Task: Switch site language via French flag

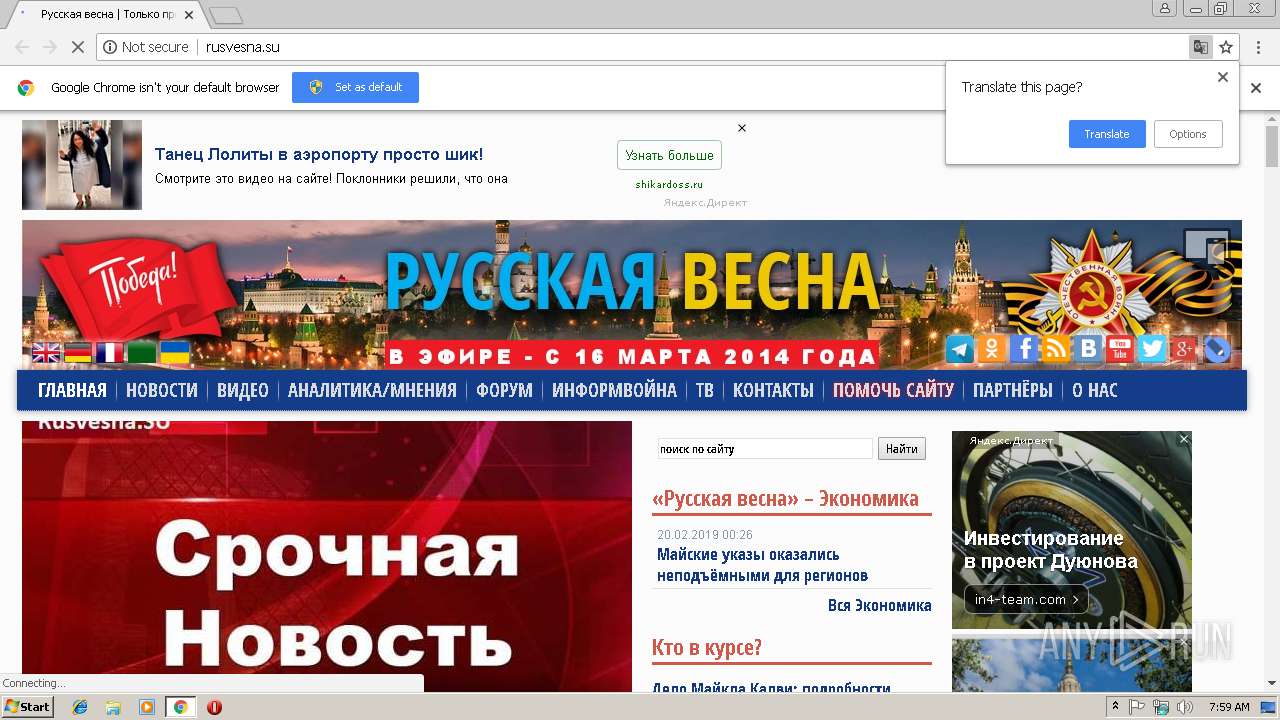Action: 110,352
